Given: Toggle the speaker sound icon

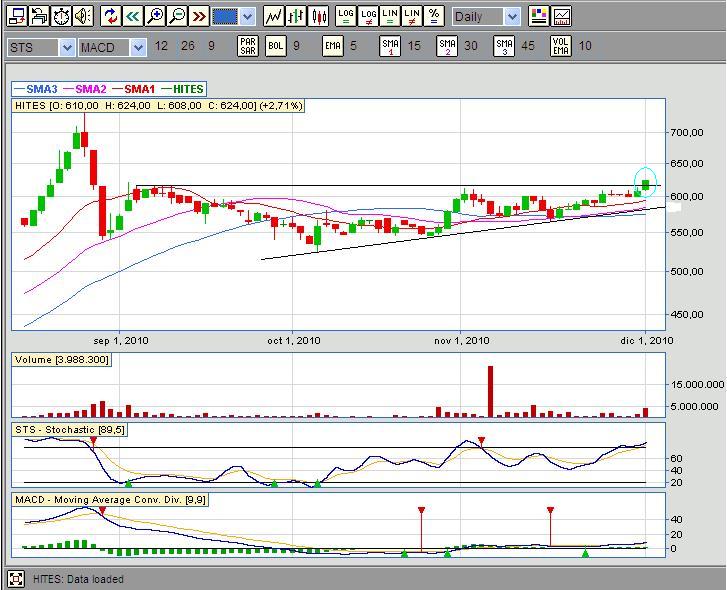Looking at the screenshot, I should tap(84, 17).
